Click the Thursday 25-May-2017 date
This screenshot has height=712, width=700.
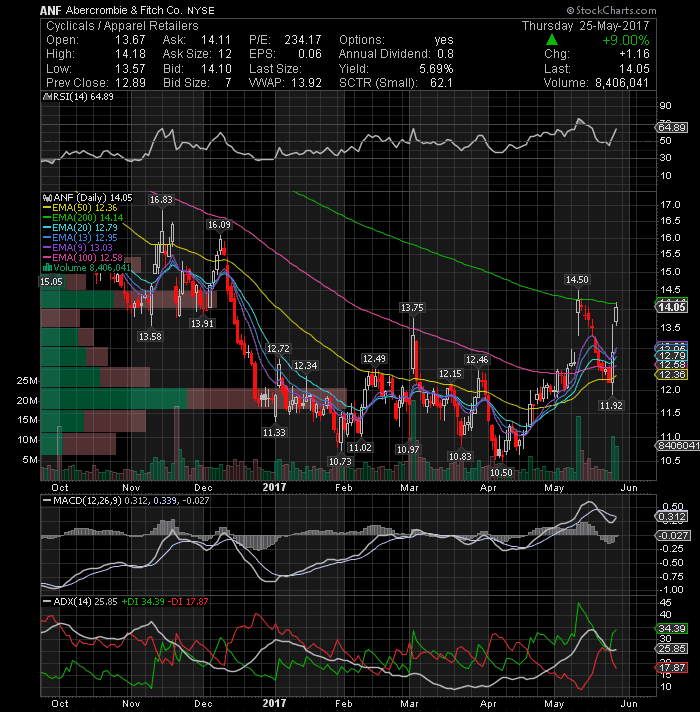(586, 26)
